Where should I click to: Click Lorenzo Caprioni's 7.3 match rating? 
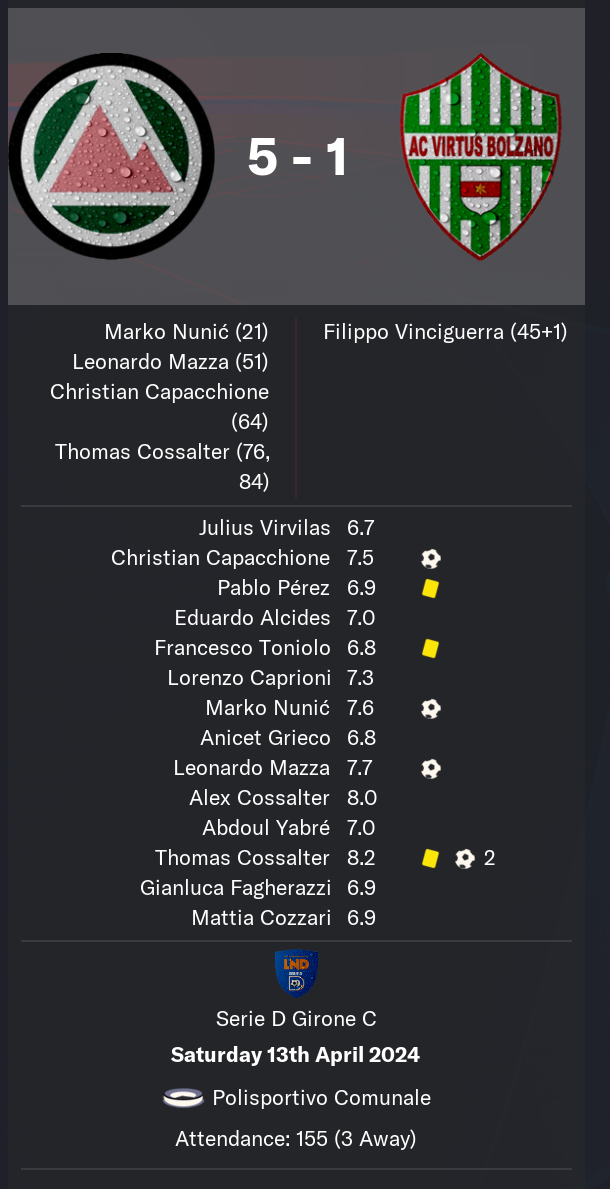click(x=360, y=678)
